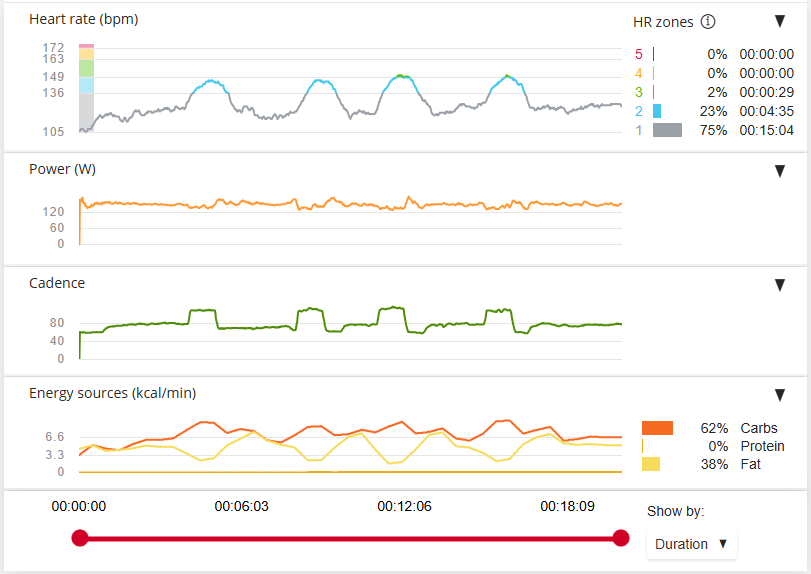This screenshot has height=574, width=811.
Task: Click the orange Carbs legend swatch
Action: click(657, 428)
